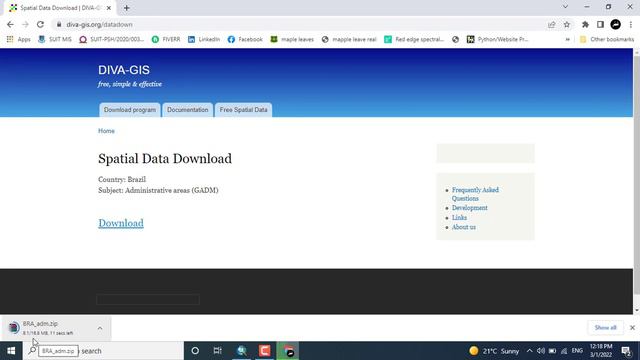Open the Python/Website Pr... bookmark

(x=498, y=39)
